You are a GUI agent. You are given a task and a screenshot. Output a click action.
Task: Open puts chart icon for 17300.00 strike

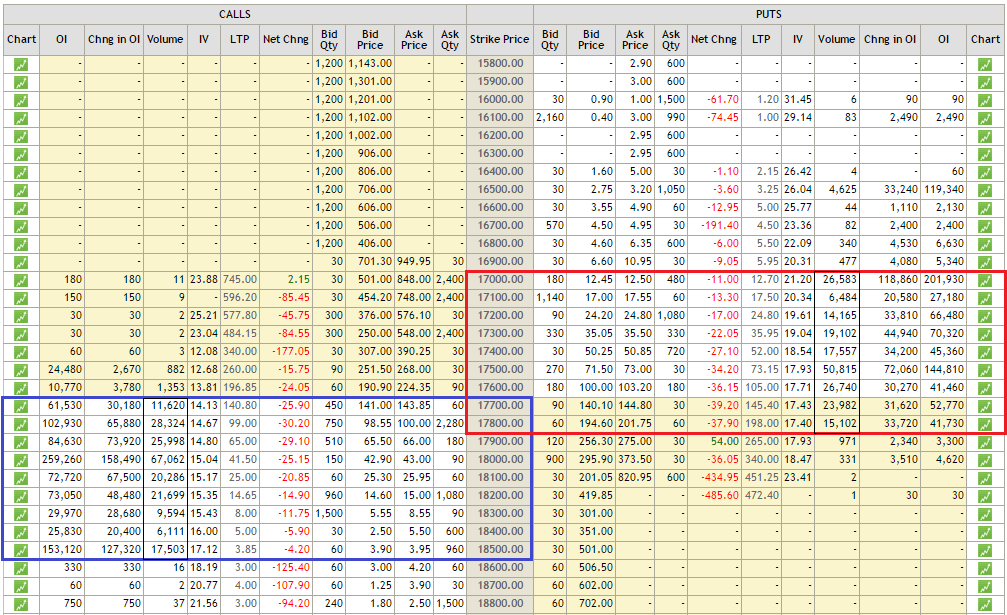[x=985, y=334]
